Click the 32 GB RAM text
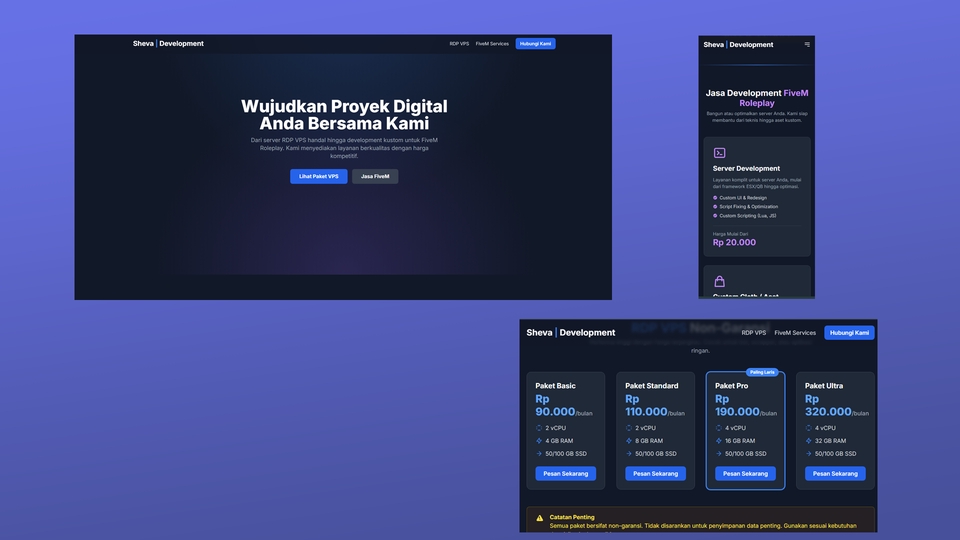The image size is (960, 540). click(x=830, y=441)
